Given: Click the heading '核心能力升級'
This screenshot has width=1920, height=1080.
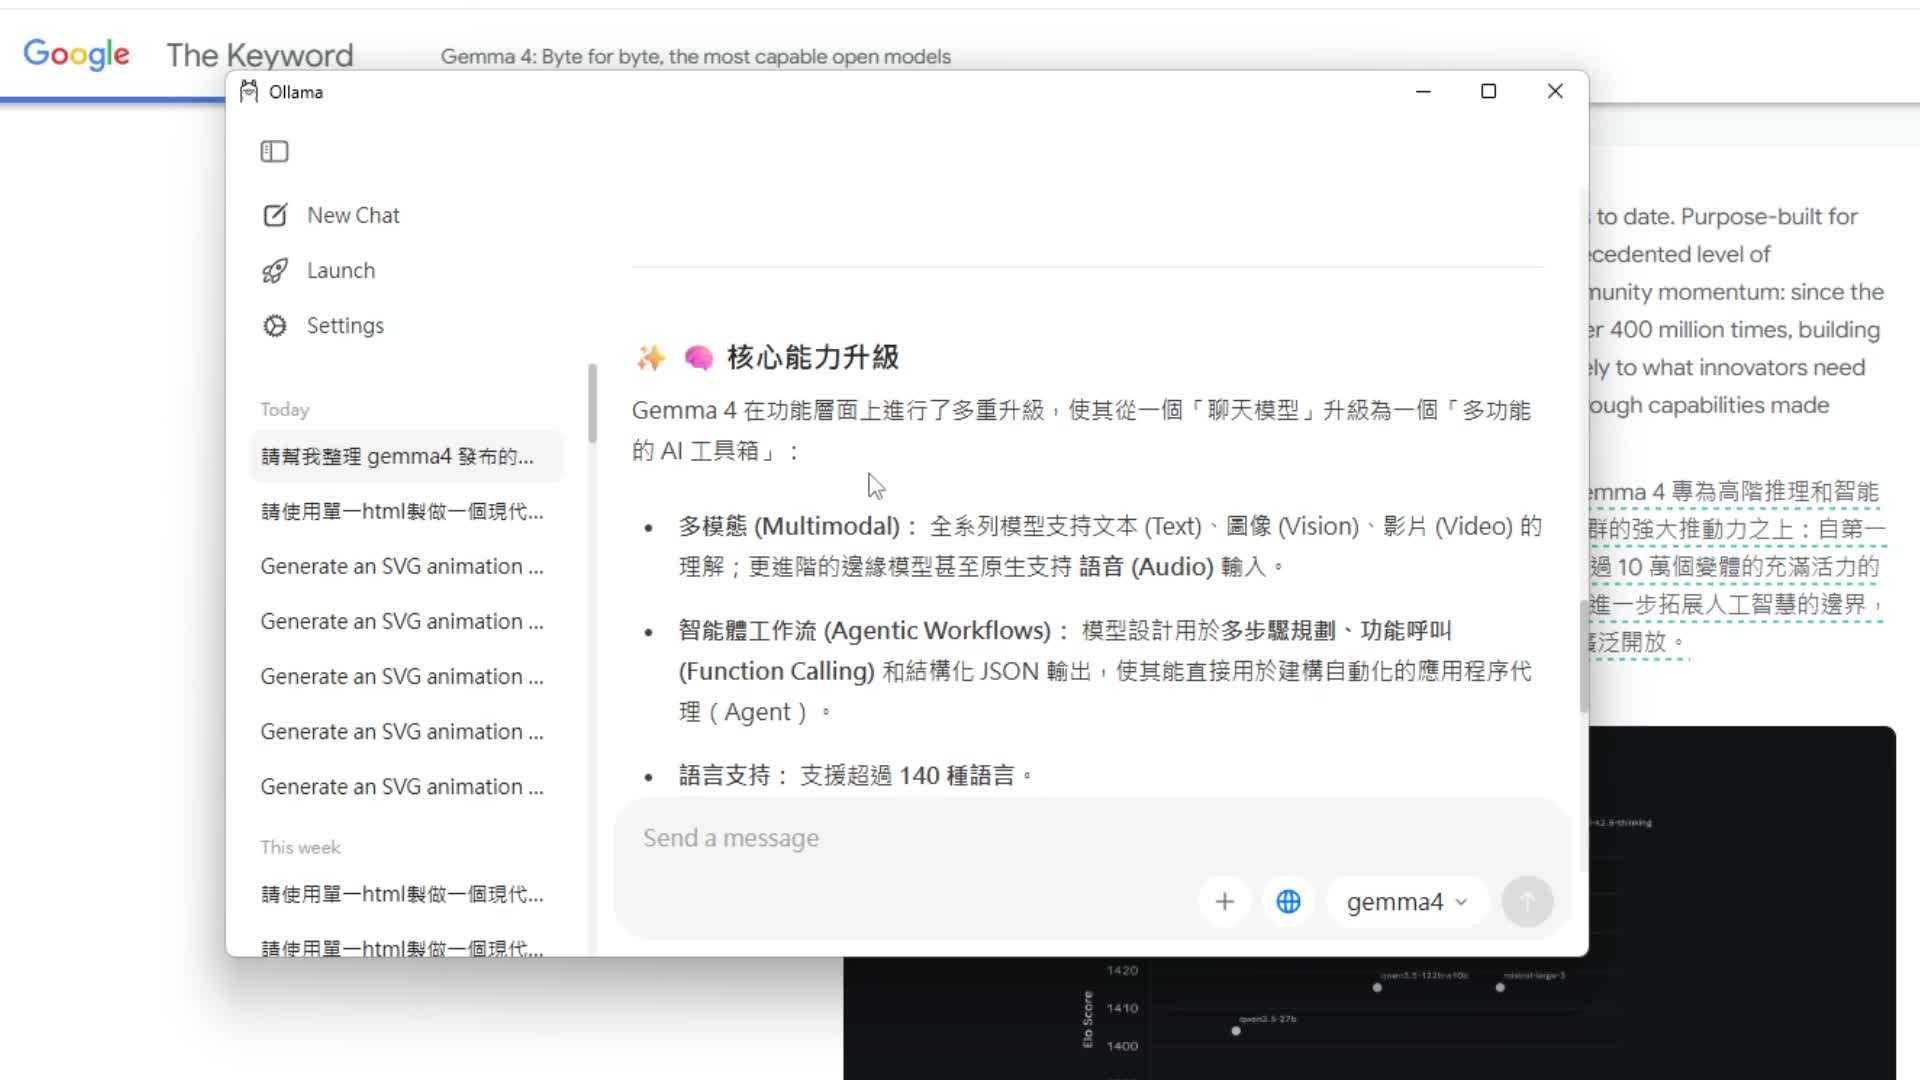Looking at the screenshot, I should 812,357.
